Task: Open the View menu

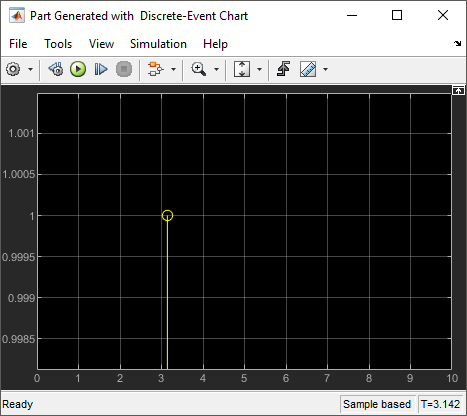Action: point(101,44)
